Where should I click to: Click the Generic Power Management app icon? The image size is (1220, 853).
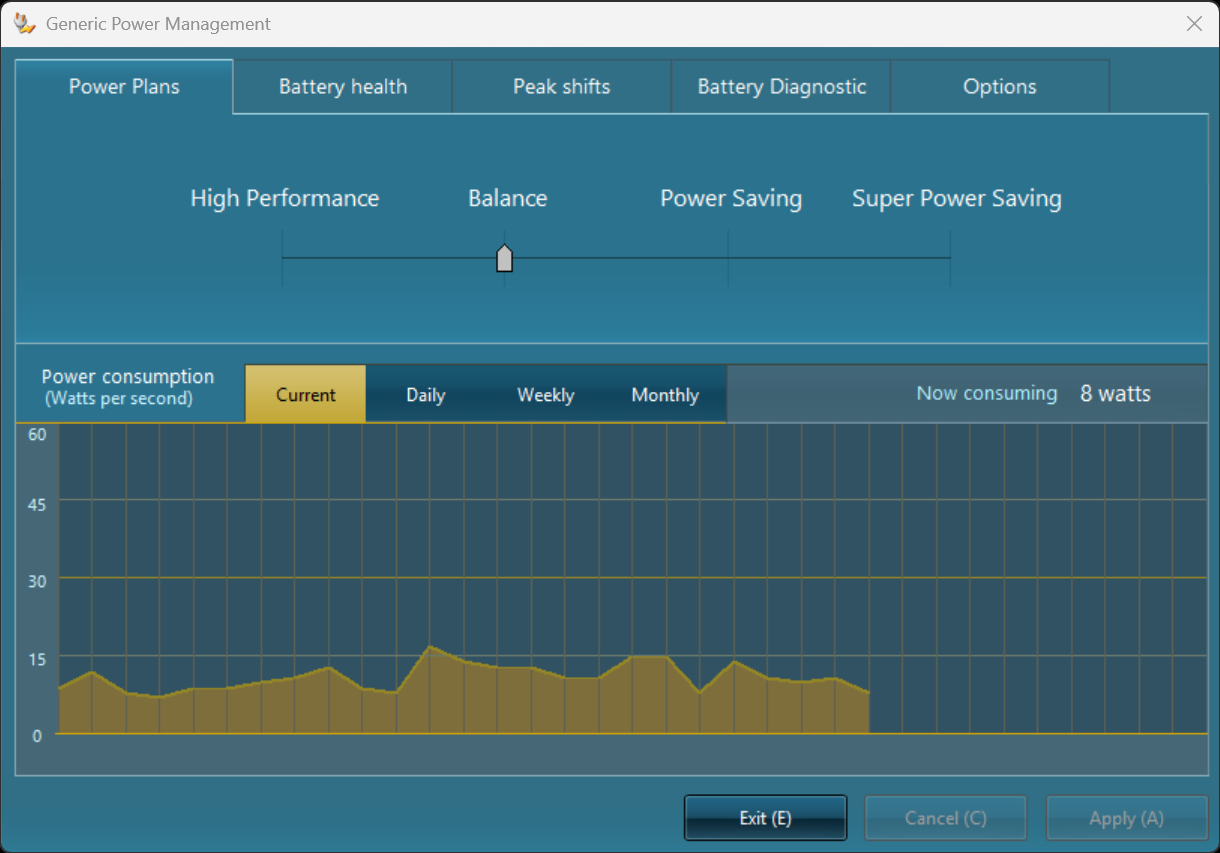point(27,23)
